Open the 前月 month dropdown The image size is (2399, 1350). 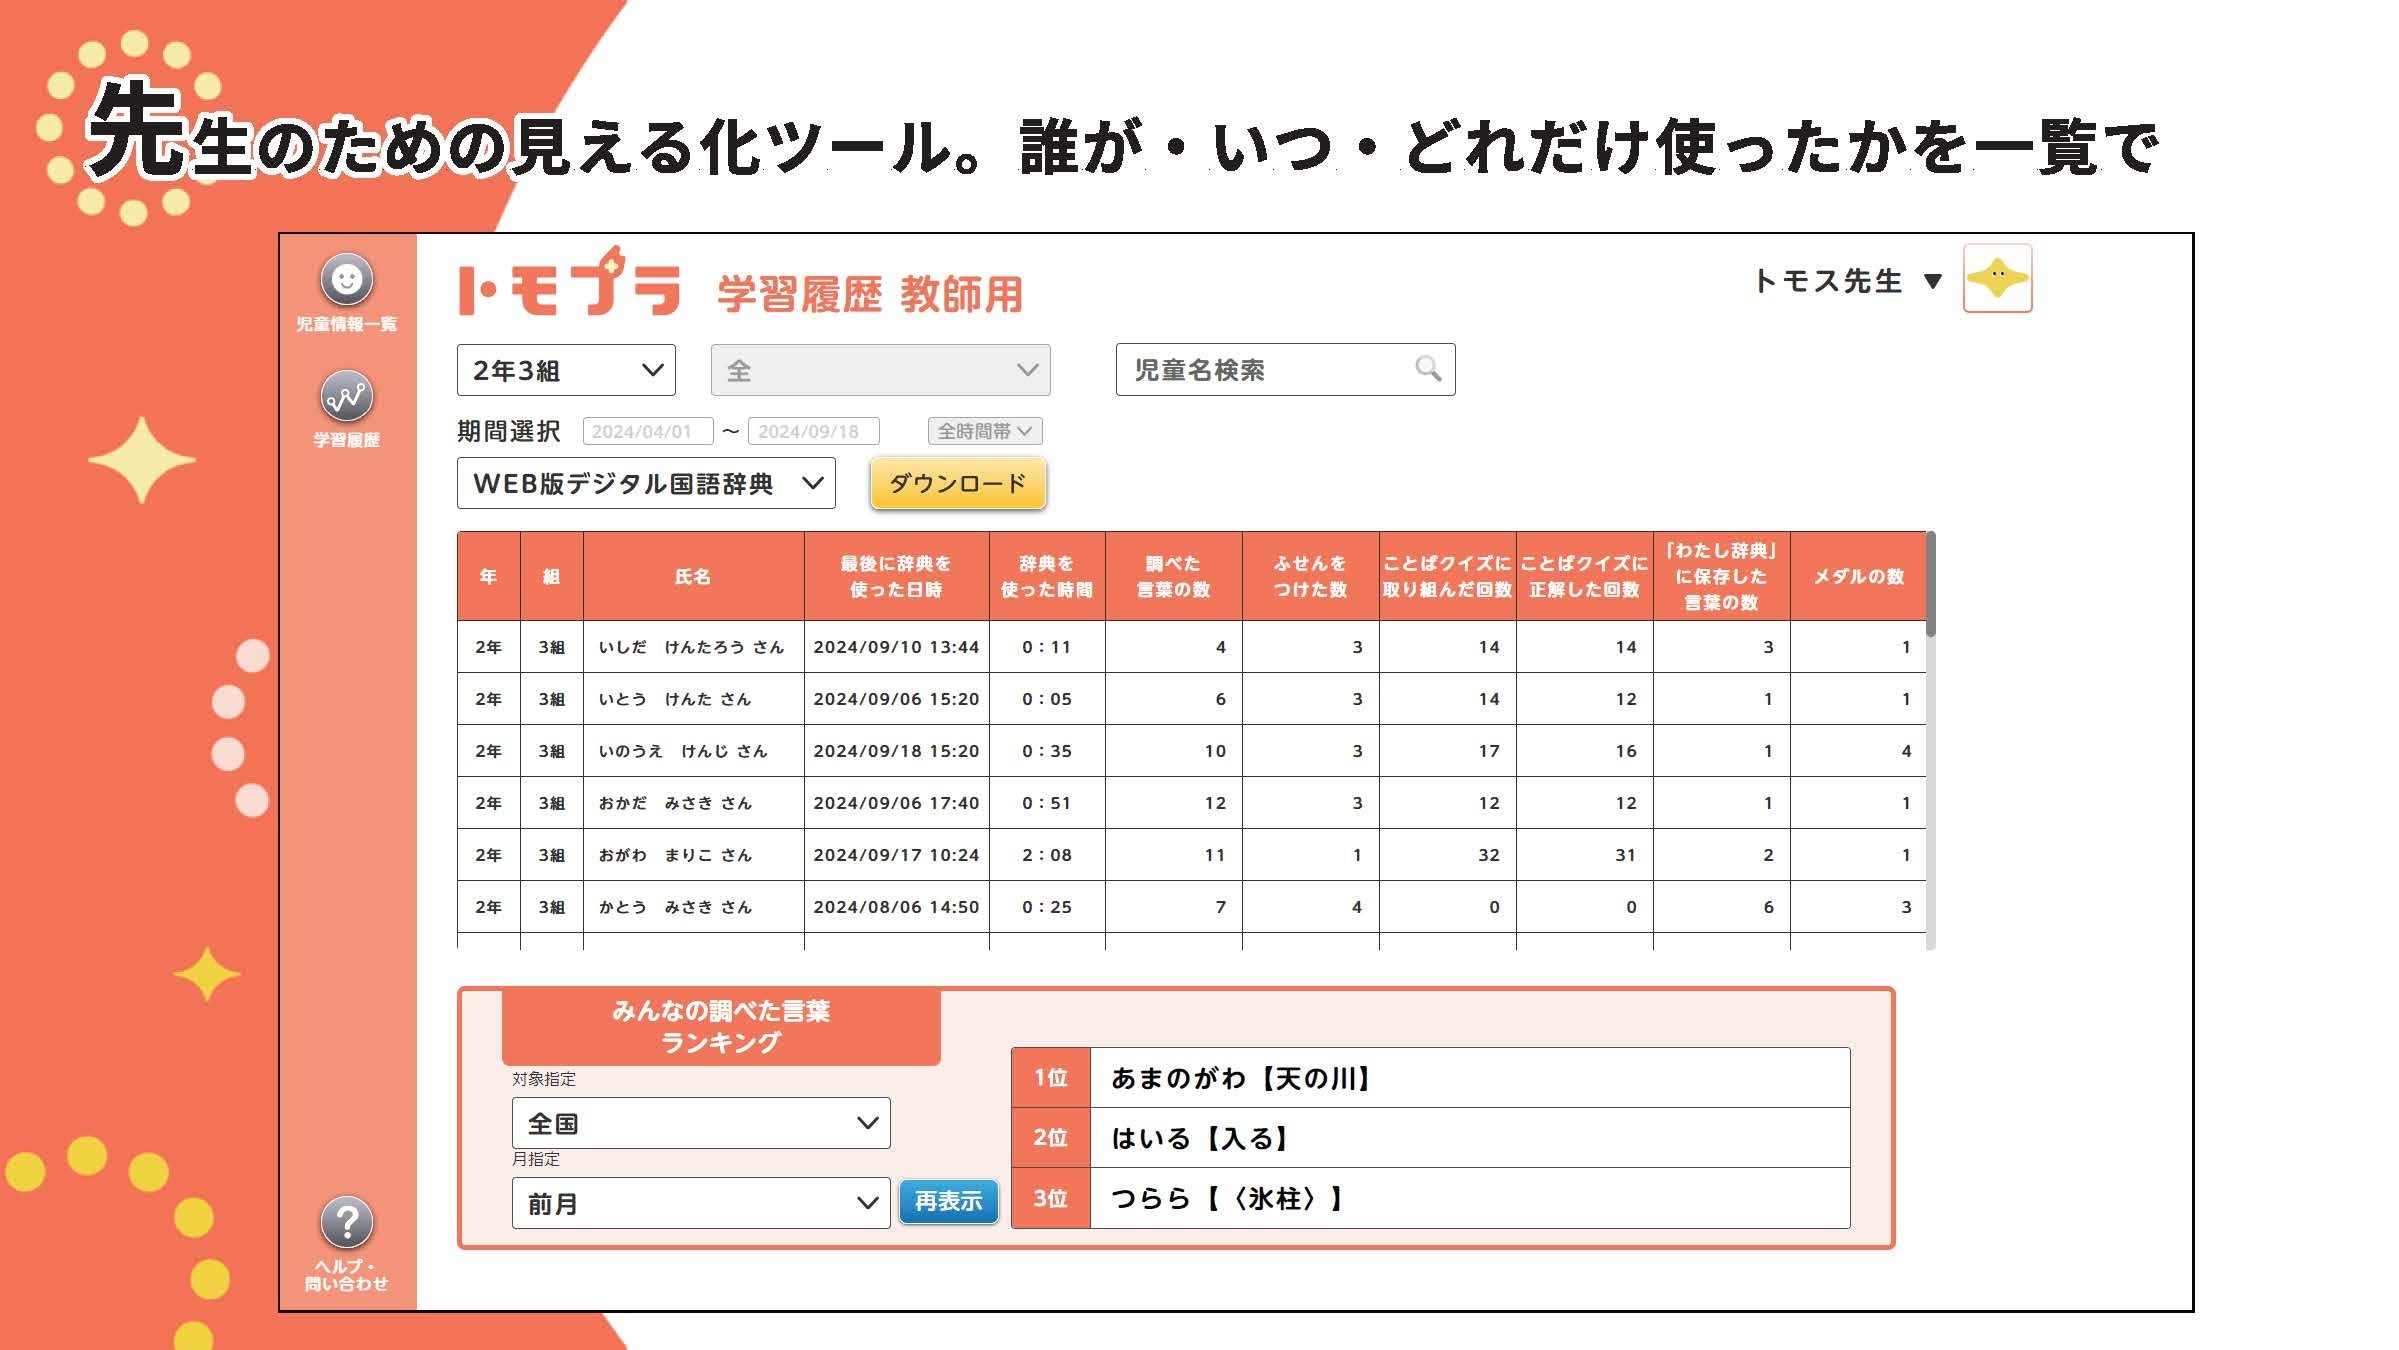700,1203
